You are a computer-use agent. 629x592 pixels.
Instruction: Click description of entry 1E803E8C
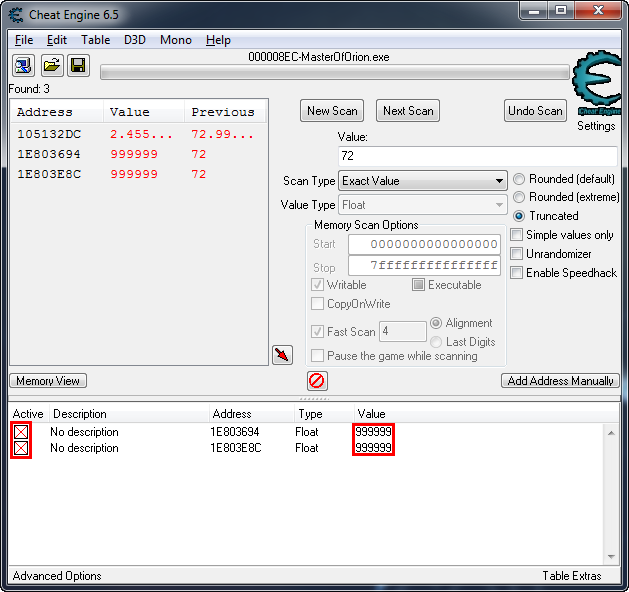[x=84, y=448]
